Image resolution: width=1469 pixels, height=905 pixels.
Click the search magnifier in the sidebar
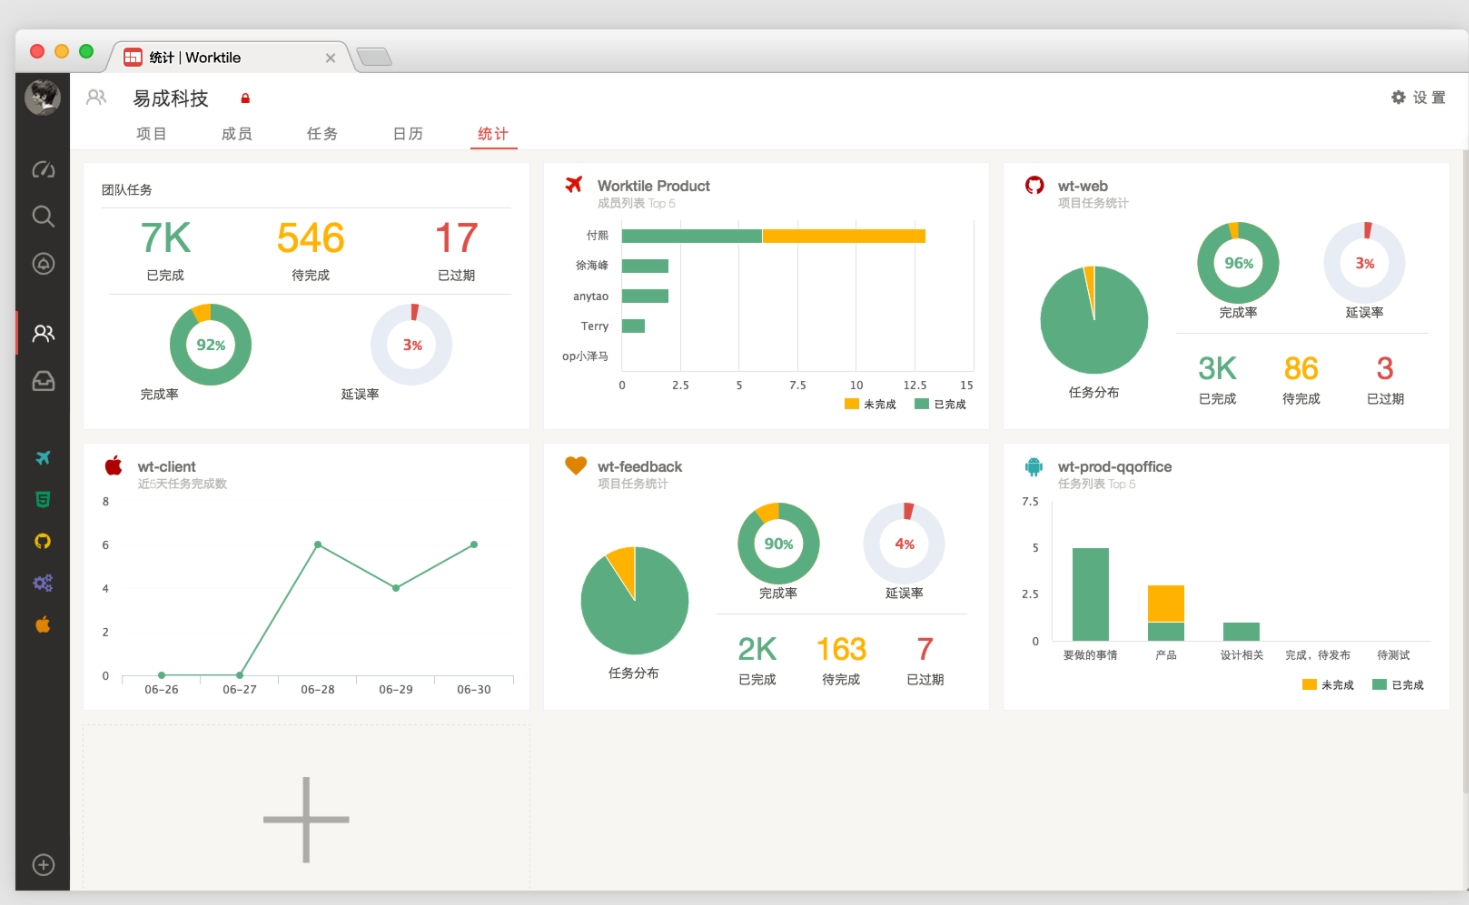click(43, 216)
